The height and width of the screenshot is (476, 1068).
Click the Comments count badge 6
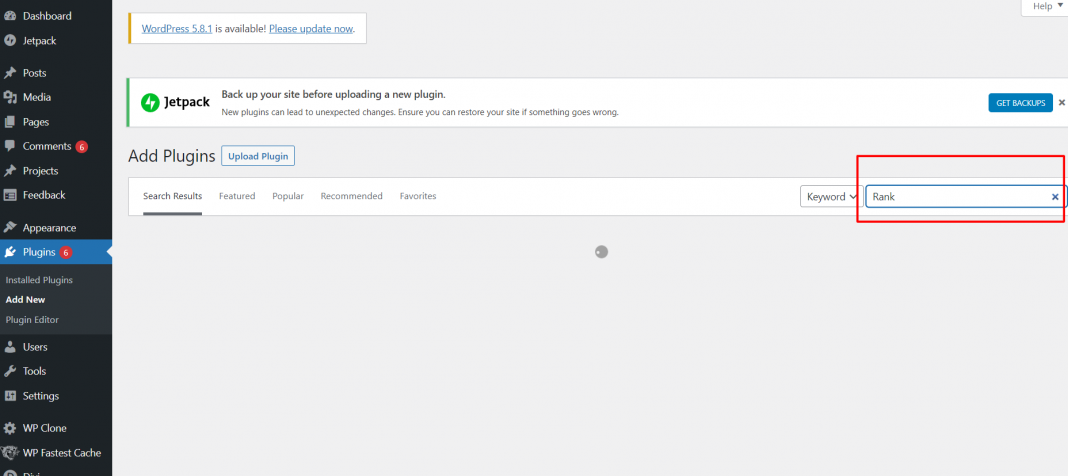coord(82,146)
